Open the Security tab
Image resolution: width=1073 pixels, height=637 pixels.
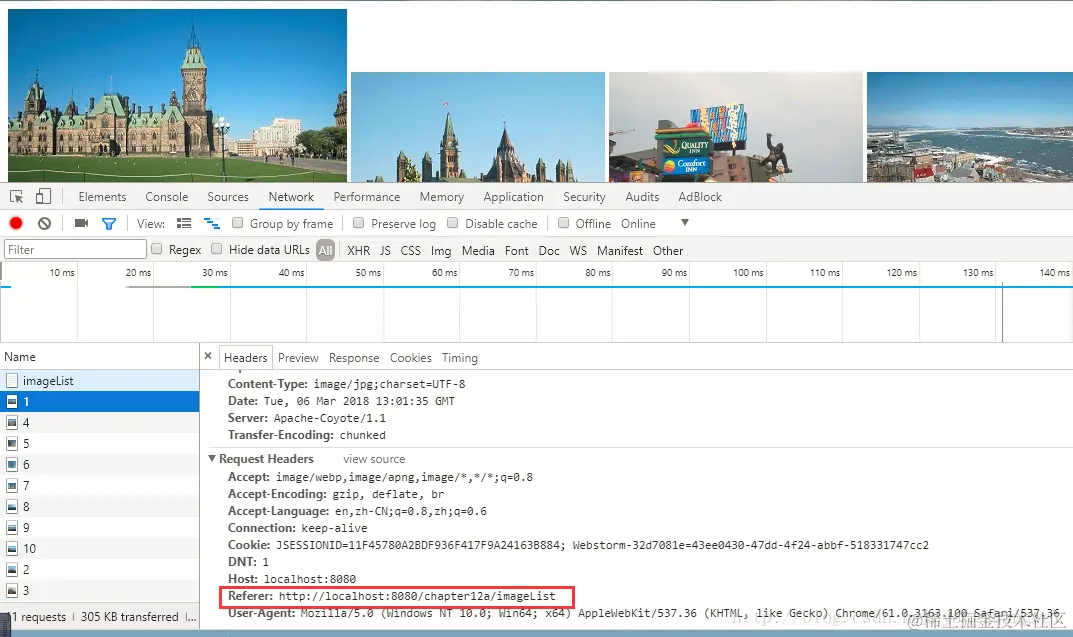click(584, 197)
